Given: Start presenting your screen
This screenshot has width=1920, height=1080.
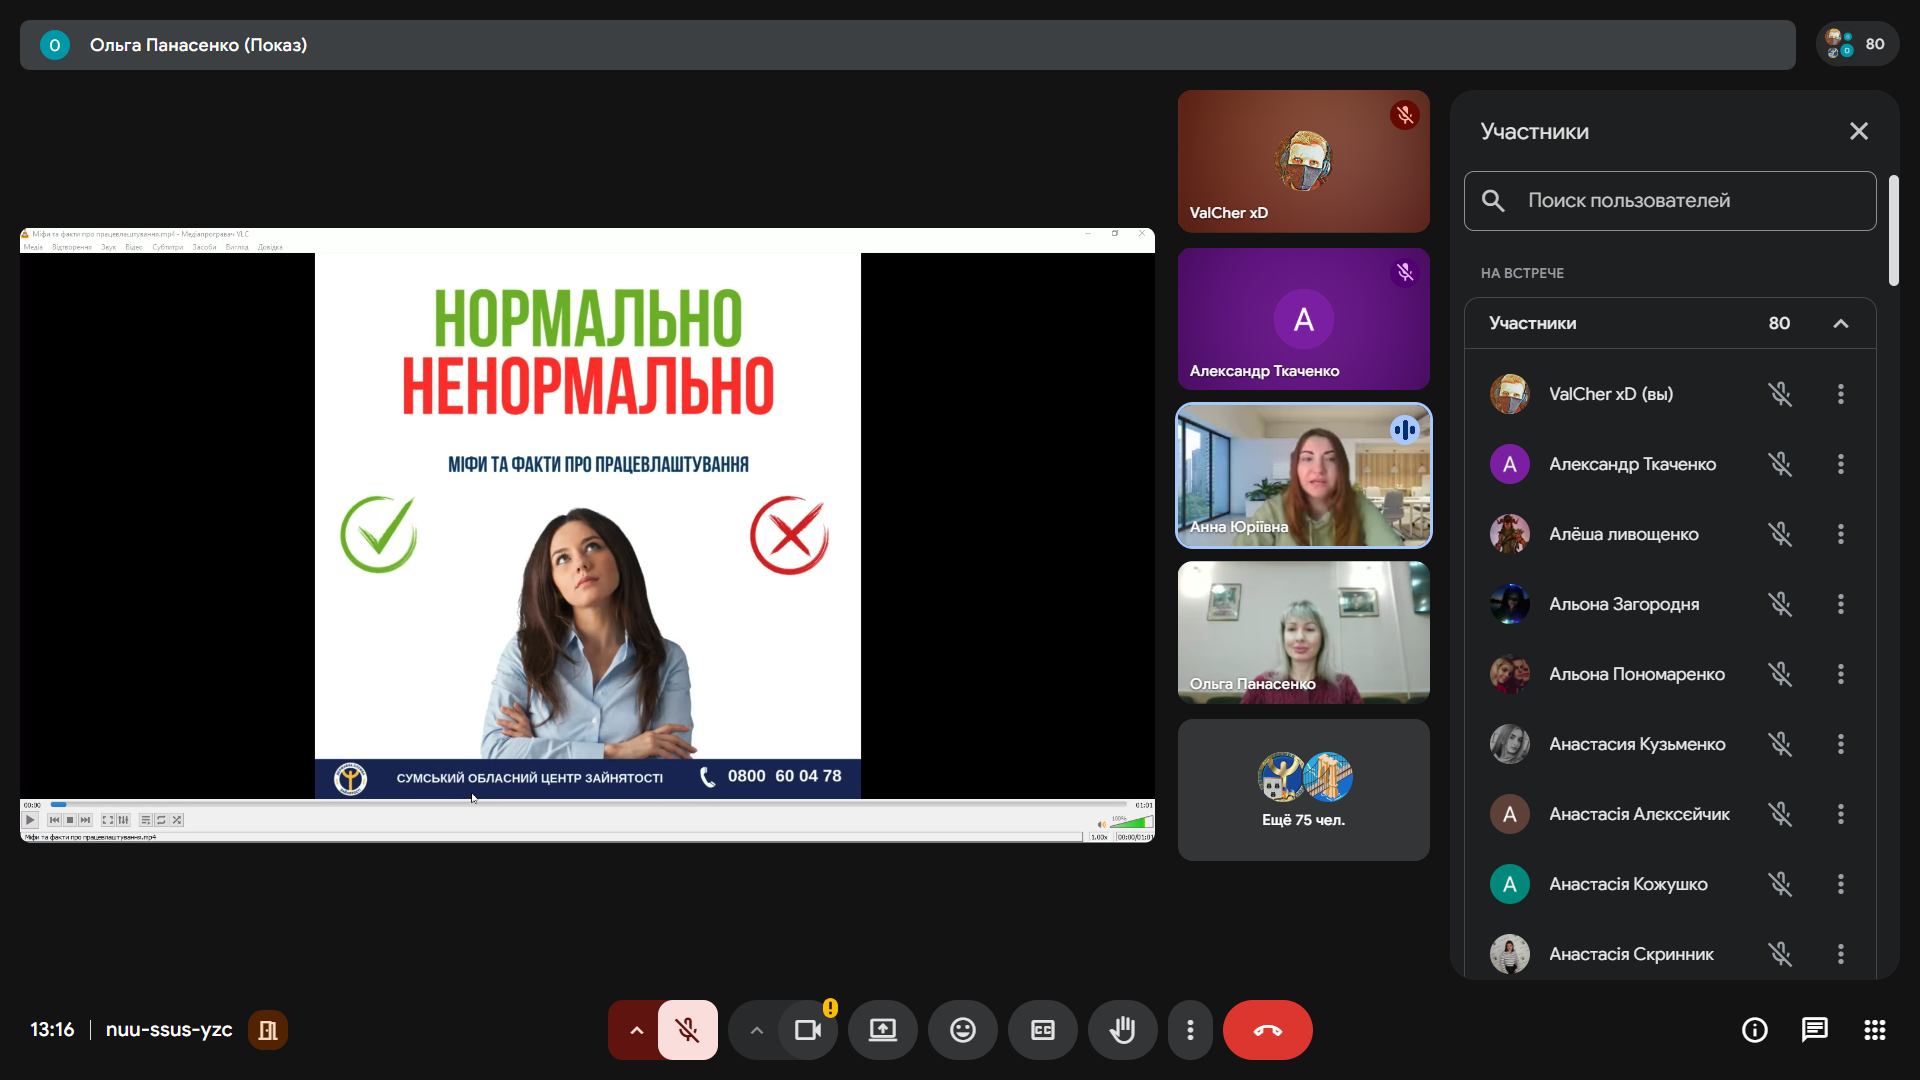Looking at the screenshot, I should point(882,1030).
